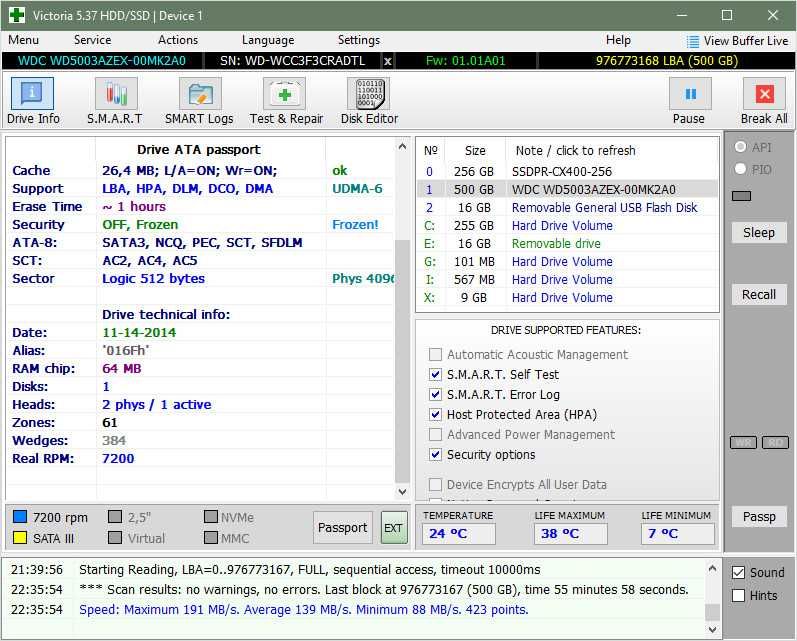Select C: 255 GB Hard Drive Volume
The image size is (797, 641).
coord(568,226)
